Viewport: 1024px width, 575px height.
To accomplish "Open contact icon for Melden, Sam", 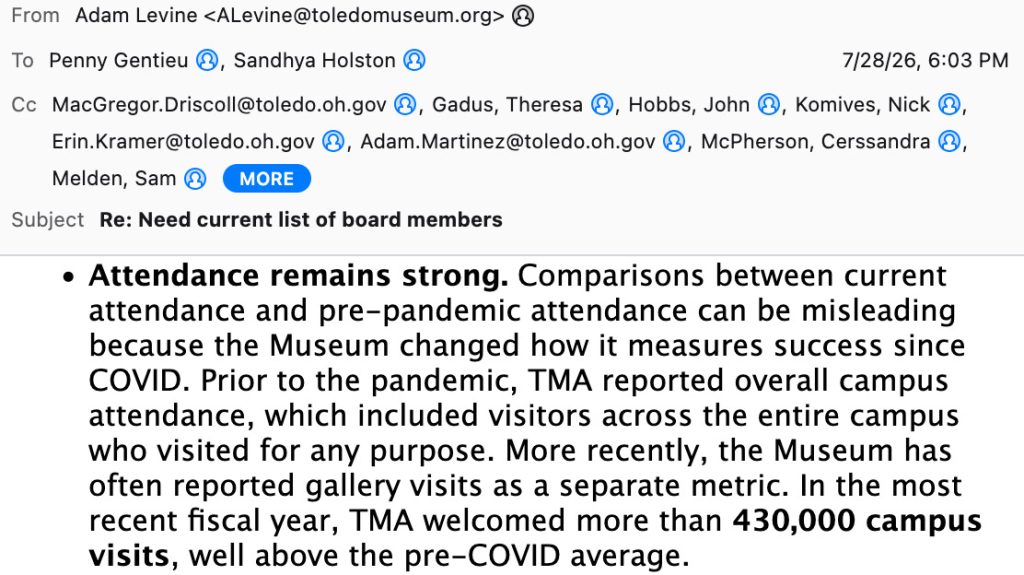I will point(195,178).
